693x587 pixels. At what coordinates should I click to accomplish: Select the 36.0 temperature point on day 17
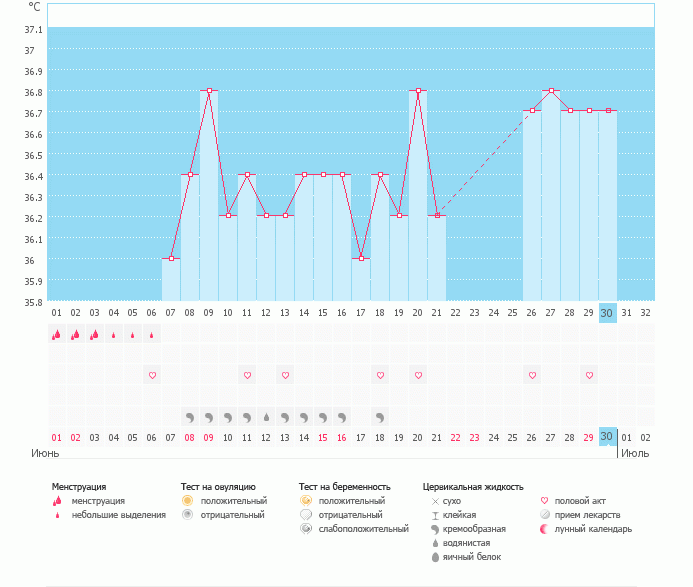[361, 259]
